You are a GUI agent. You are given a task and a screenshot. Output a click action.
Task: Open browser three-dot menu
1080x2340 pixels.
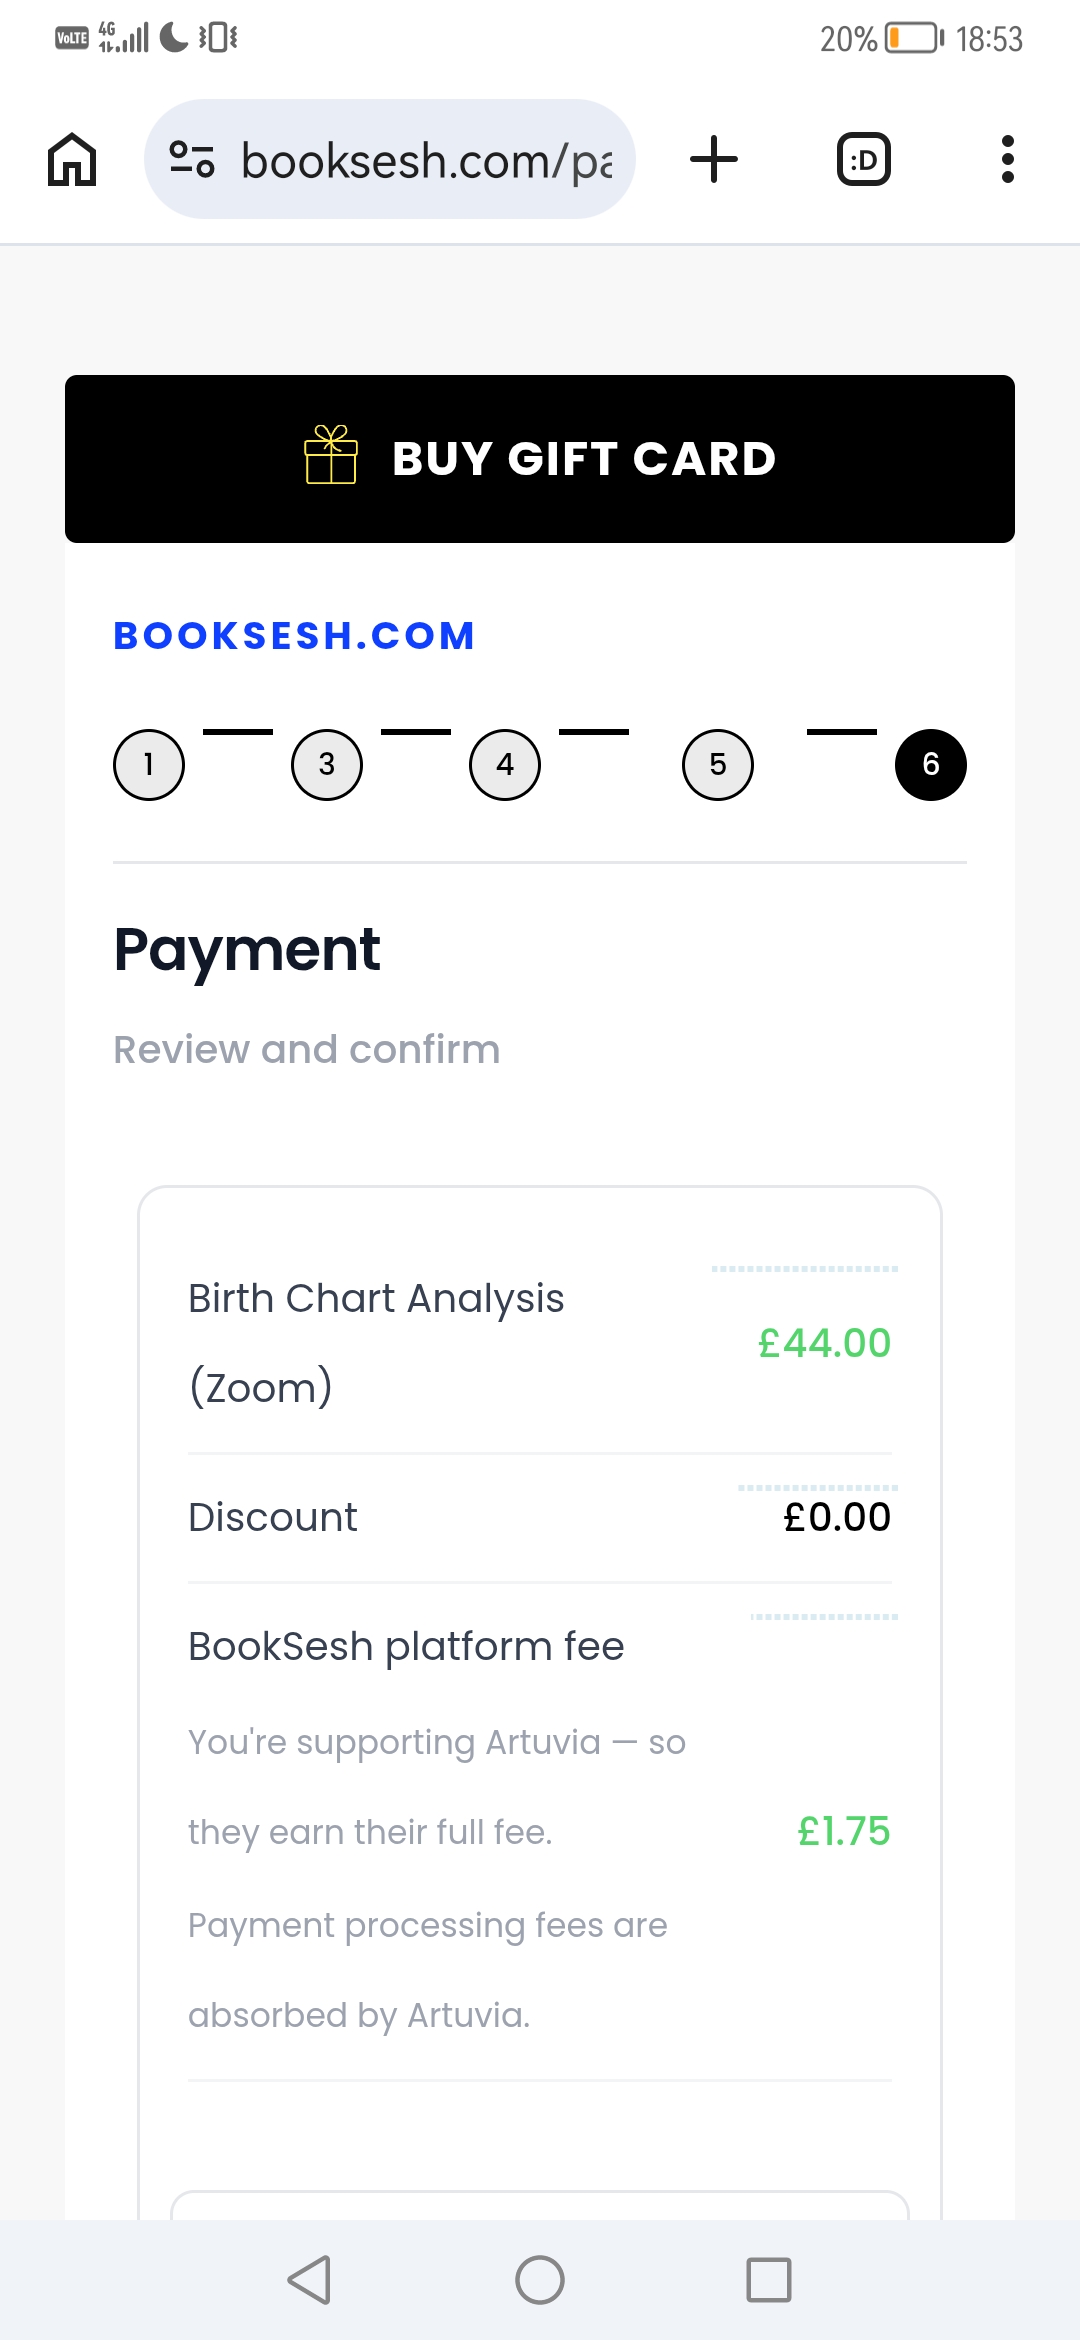(x=1008, y=160)
